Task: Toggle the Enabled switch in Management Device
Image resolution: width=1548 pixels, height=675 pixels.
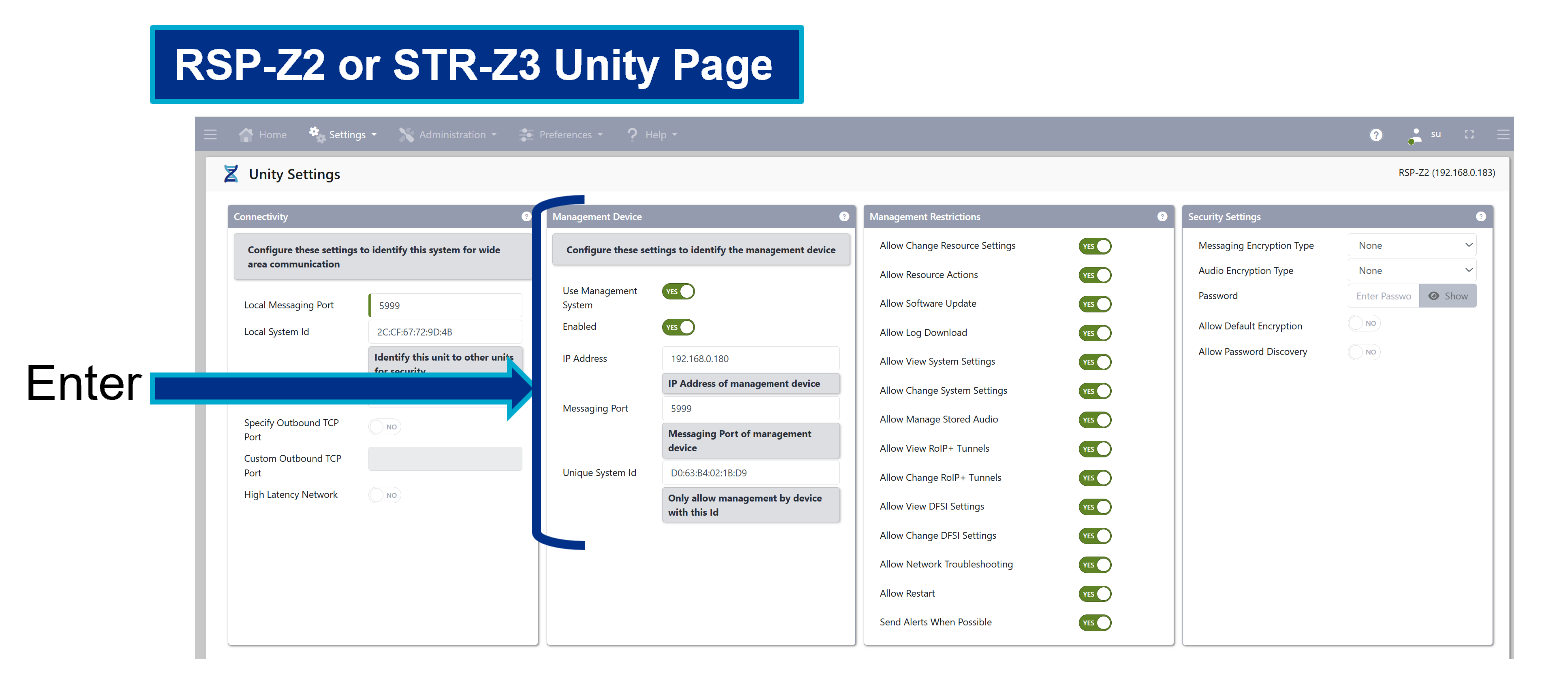Action: click(678, 327)
